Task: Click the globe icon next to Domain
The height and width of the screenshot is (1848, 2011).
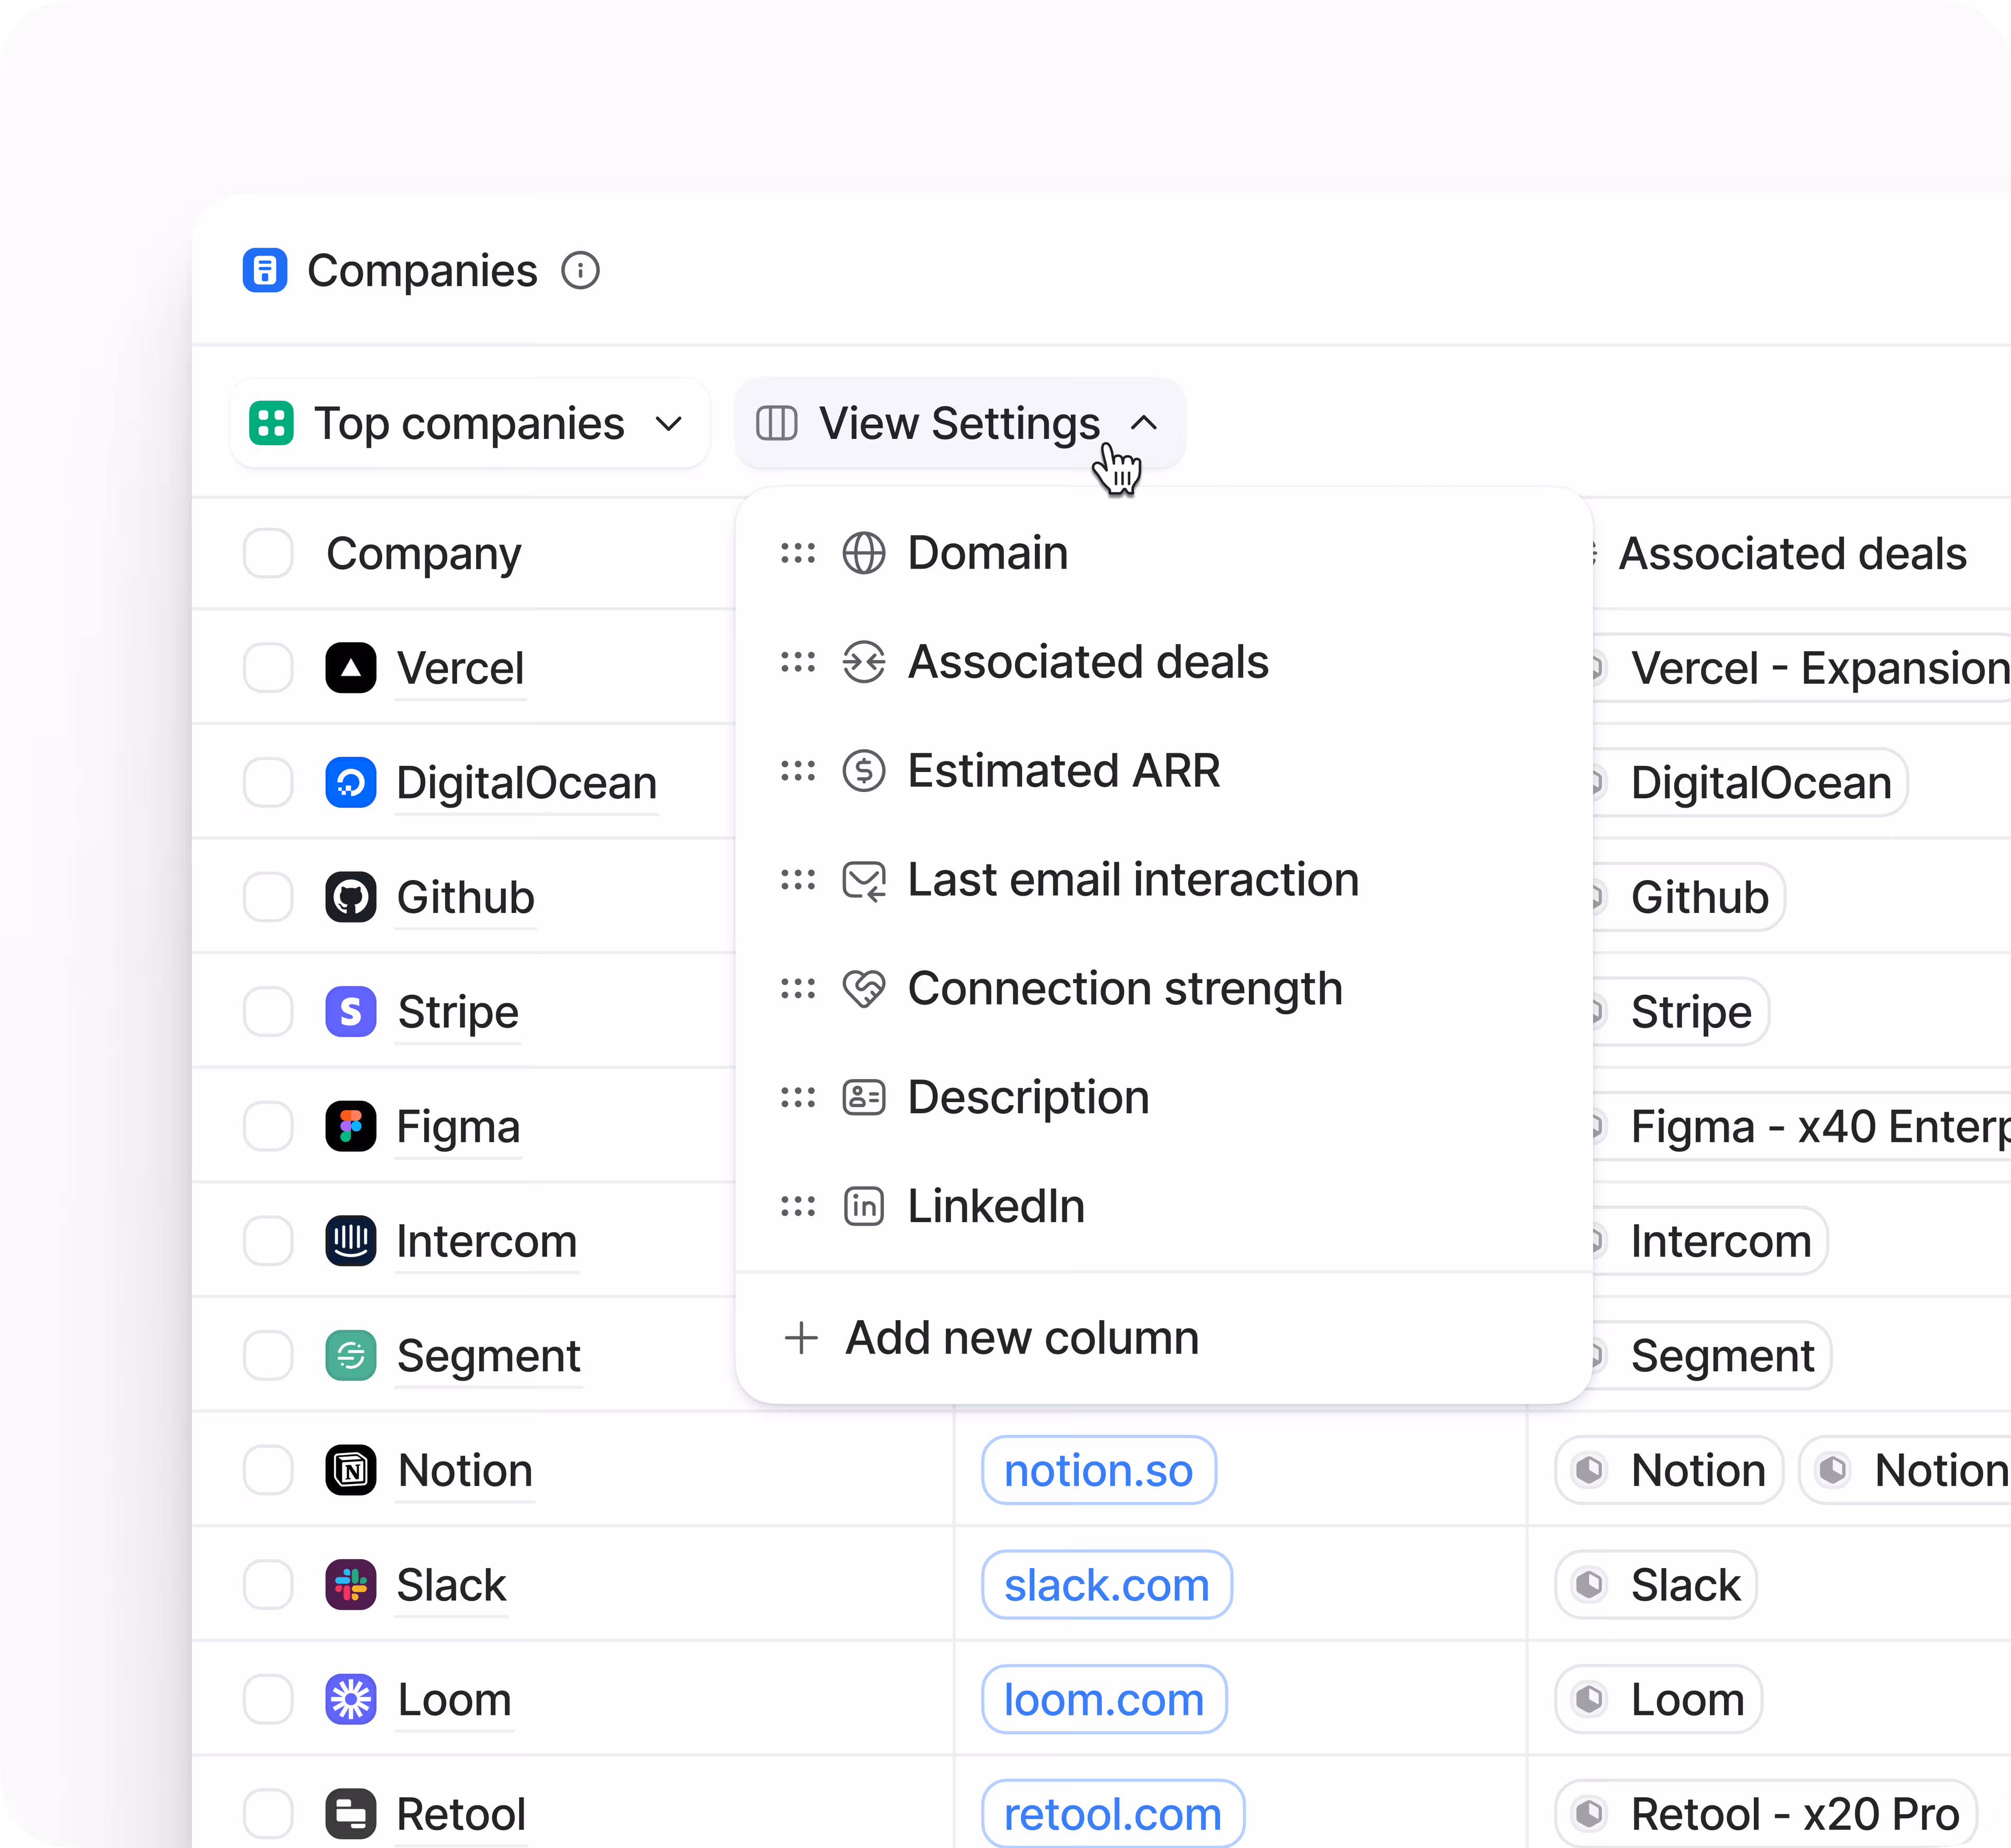Action: click(x=863, y=553)
